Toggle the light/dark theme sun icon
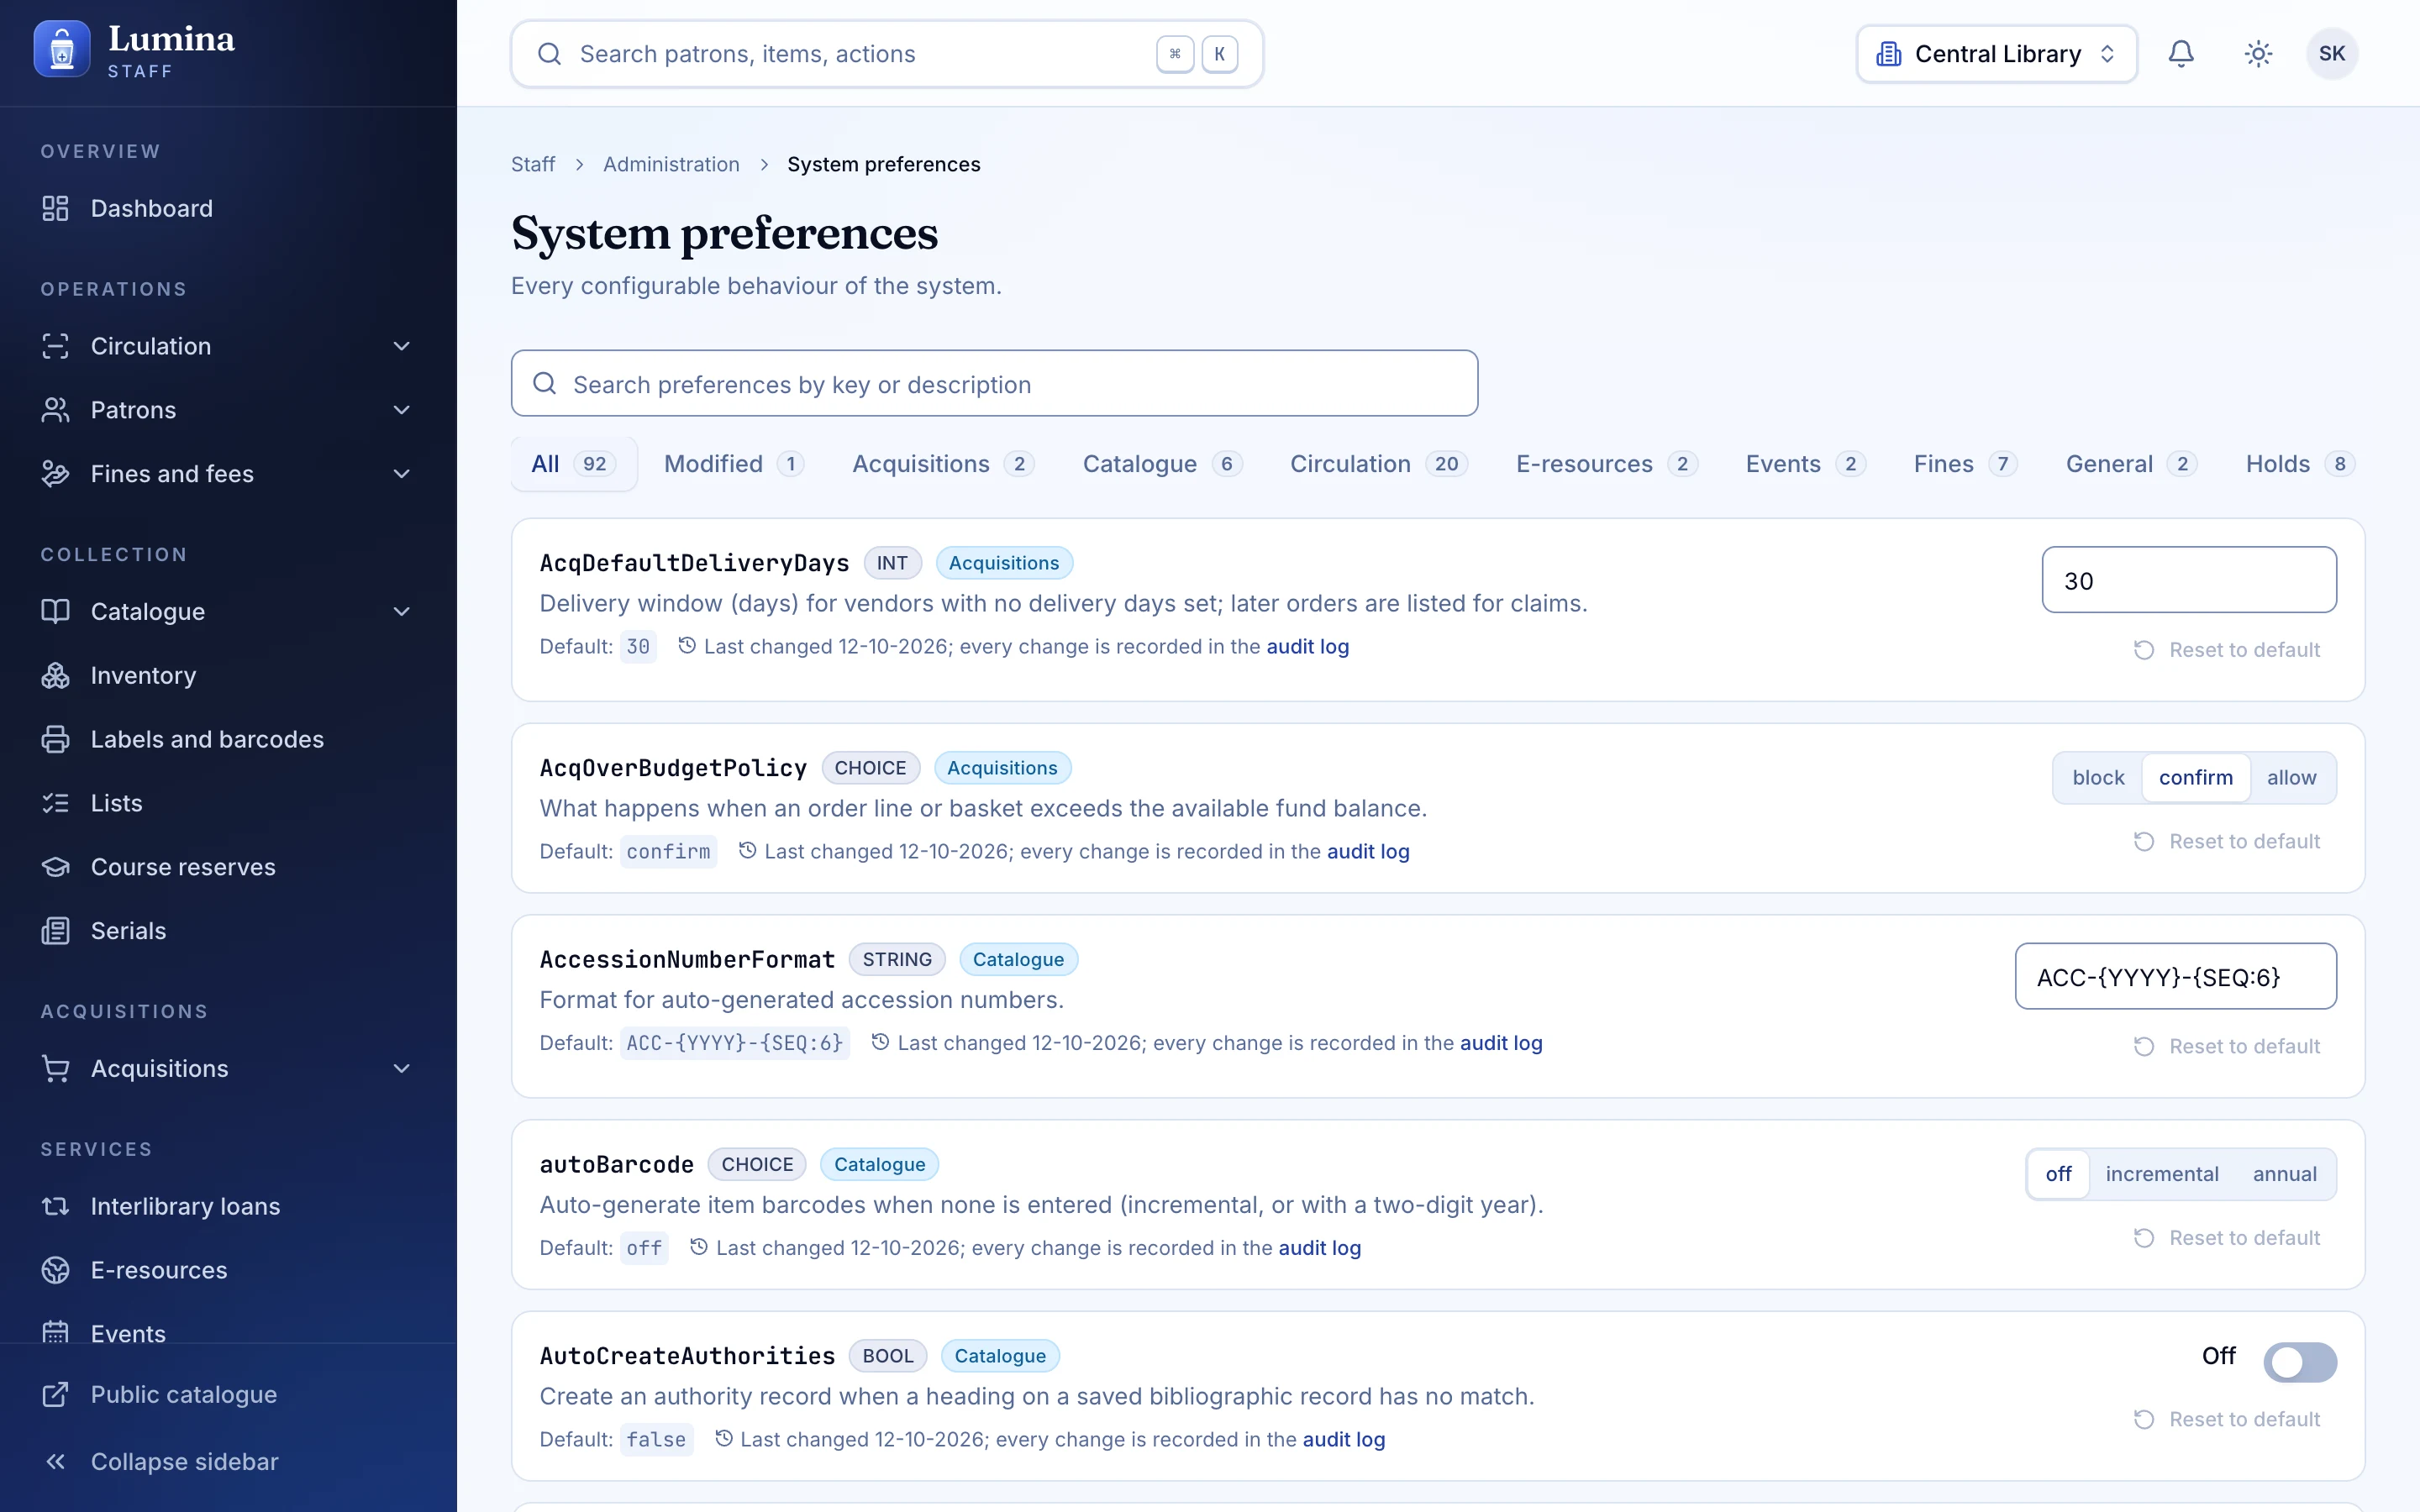The width and height of the screenshot is (2420, 1512). 2258,54
